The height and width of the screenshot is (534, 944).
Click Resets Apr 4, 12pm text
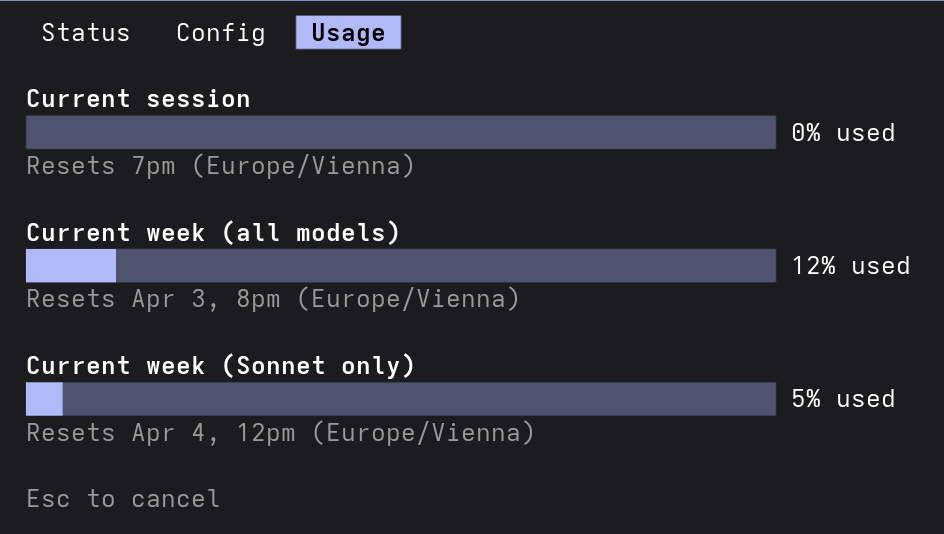coord(280,433)
